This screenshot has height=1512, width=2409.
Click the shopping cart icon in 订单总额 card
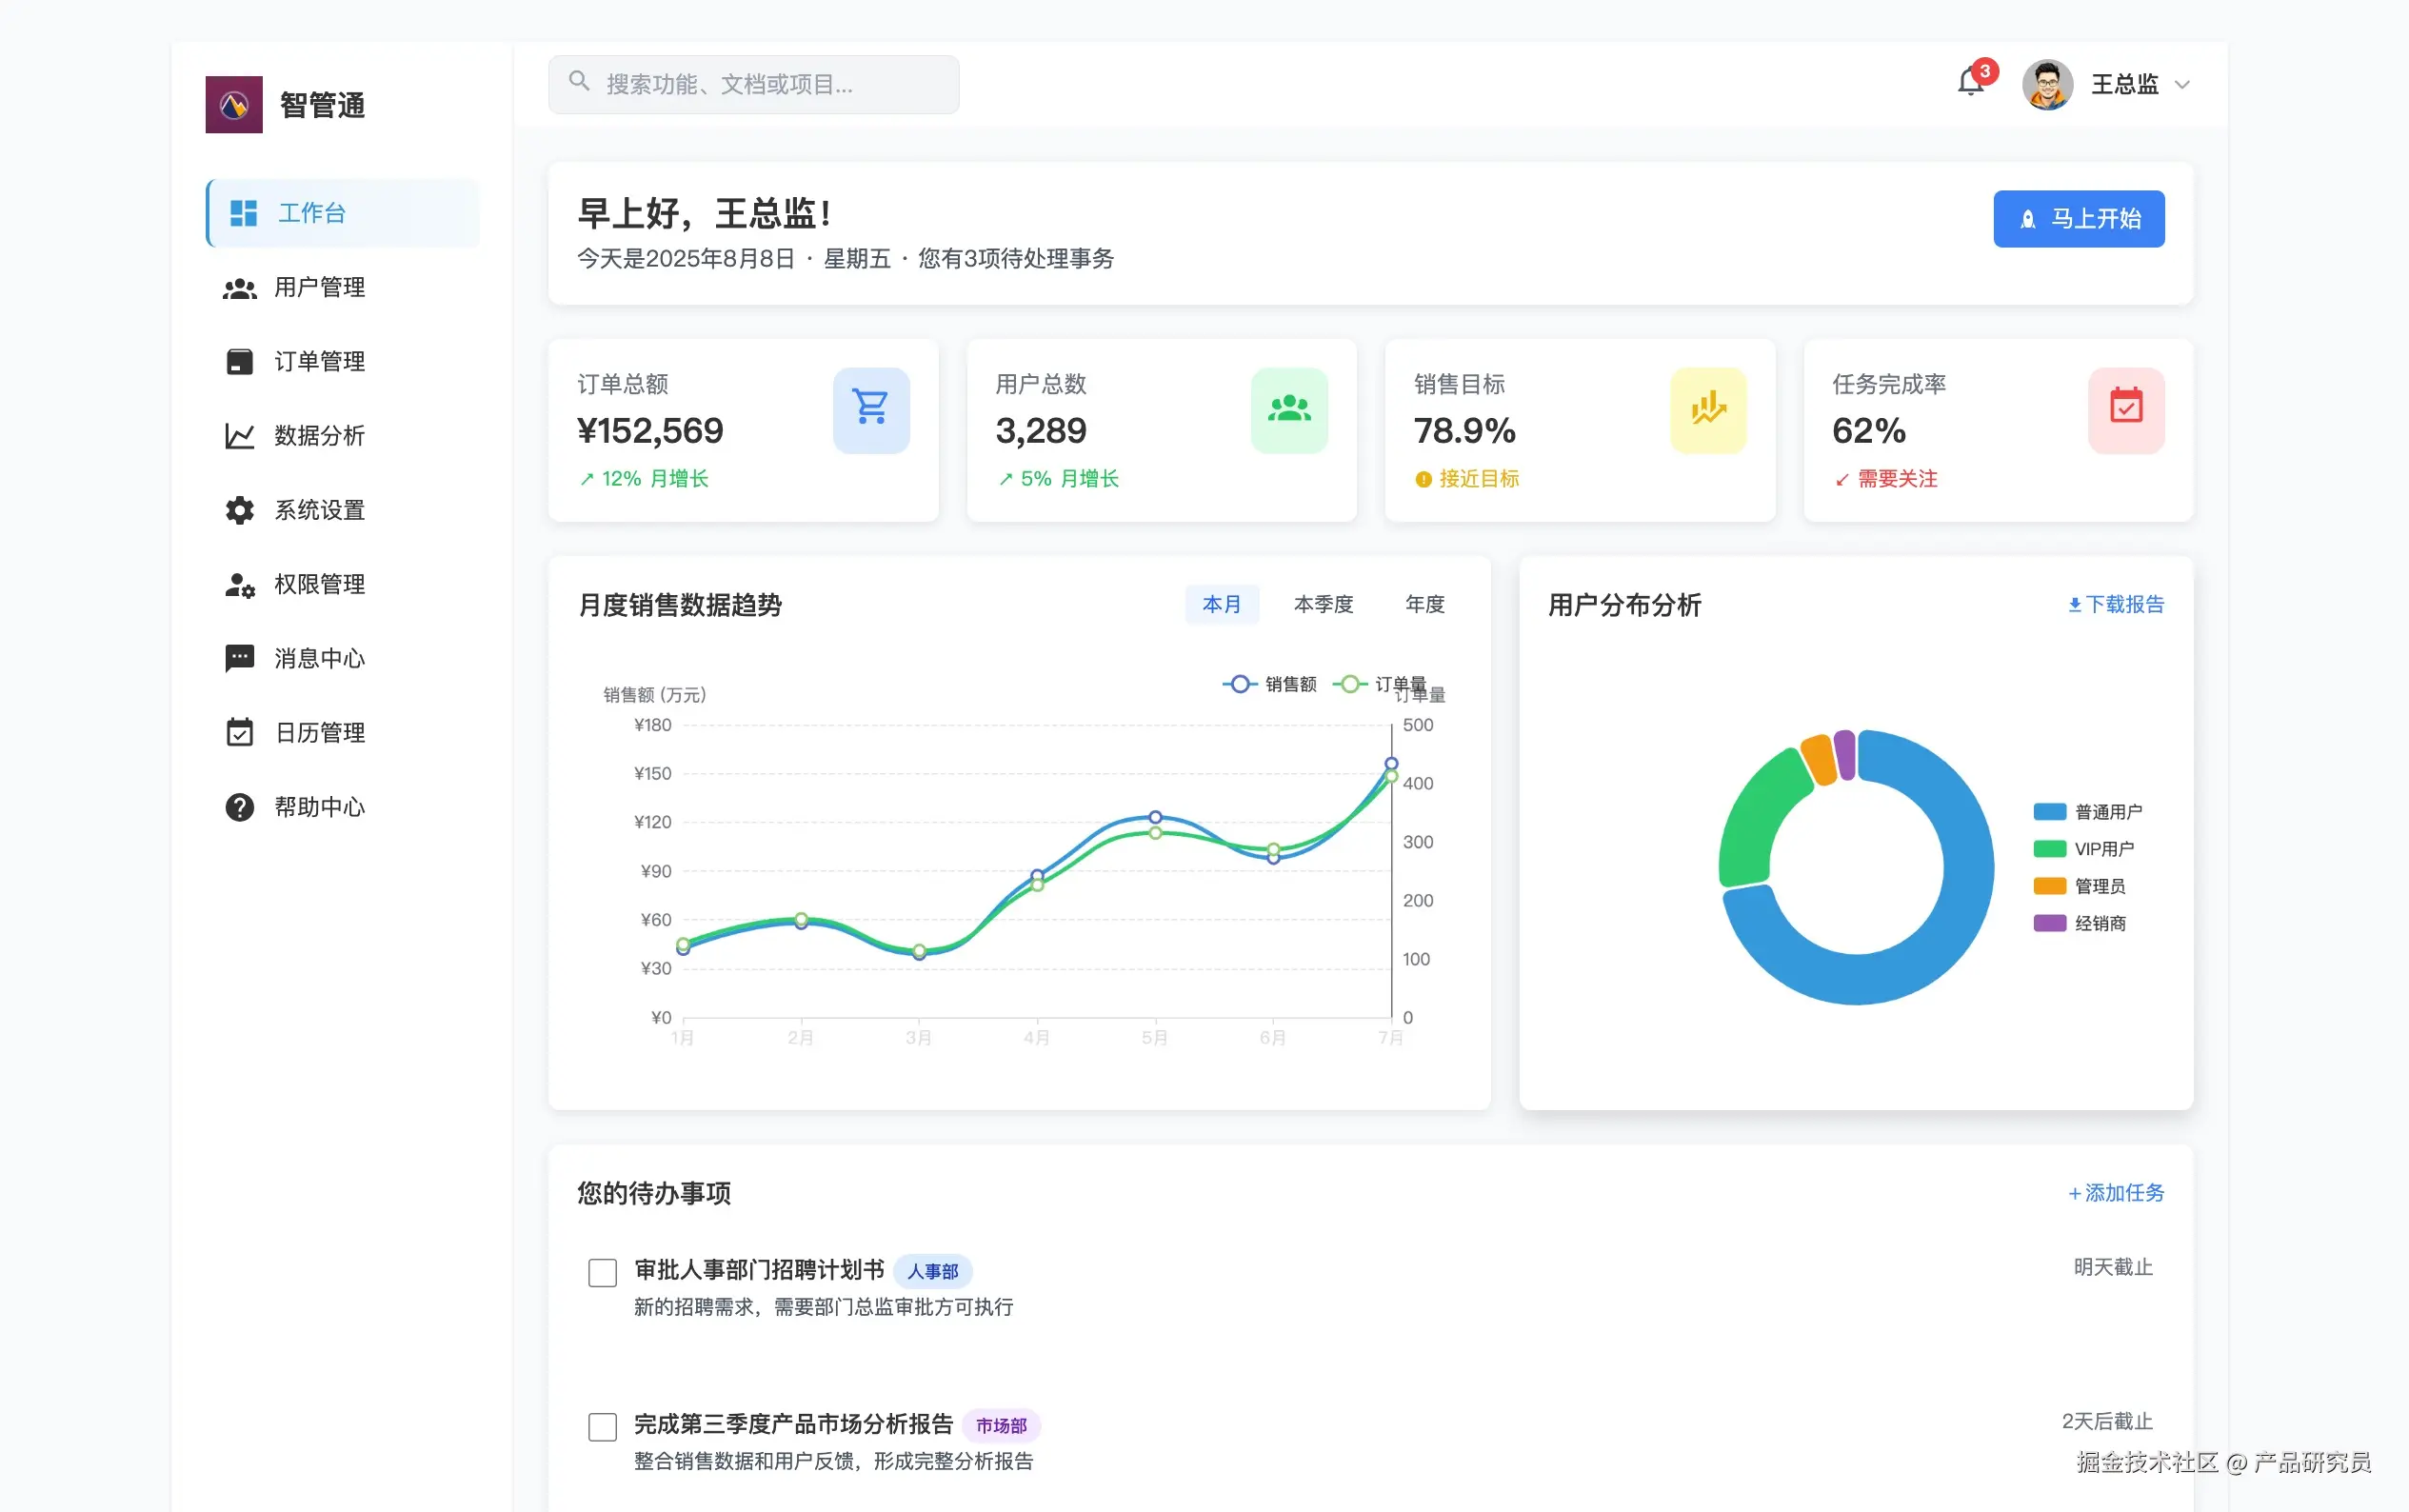pyautogui.click(x=870, y=408)
